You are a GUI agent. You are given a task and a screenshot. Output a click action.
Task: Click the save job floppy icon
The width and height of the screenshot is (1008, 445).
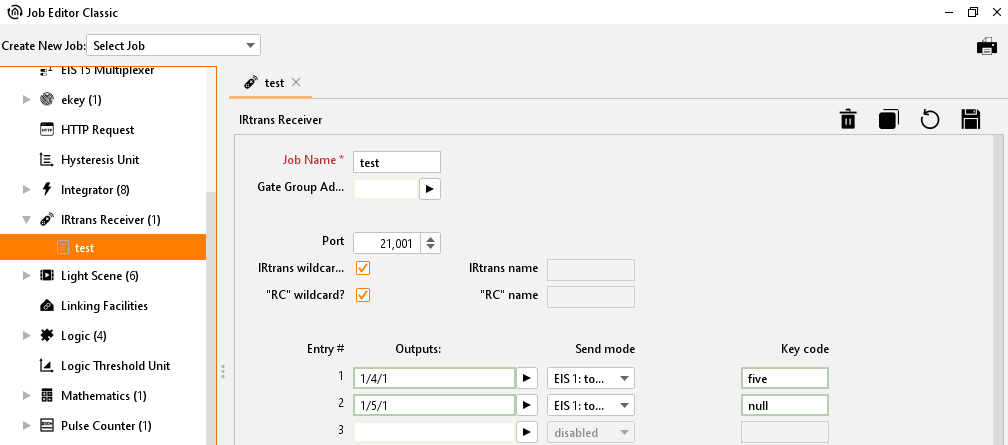coord(970,120)
